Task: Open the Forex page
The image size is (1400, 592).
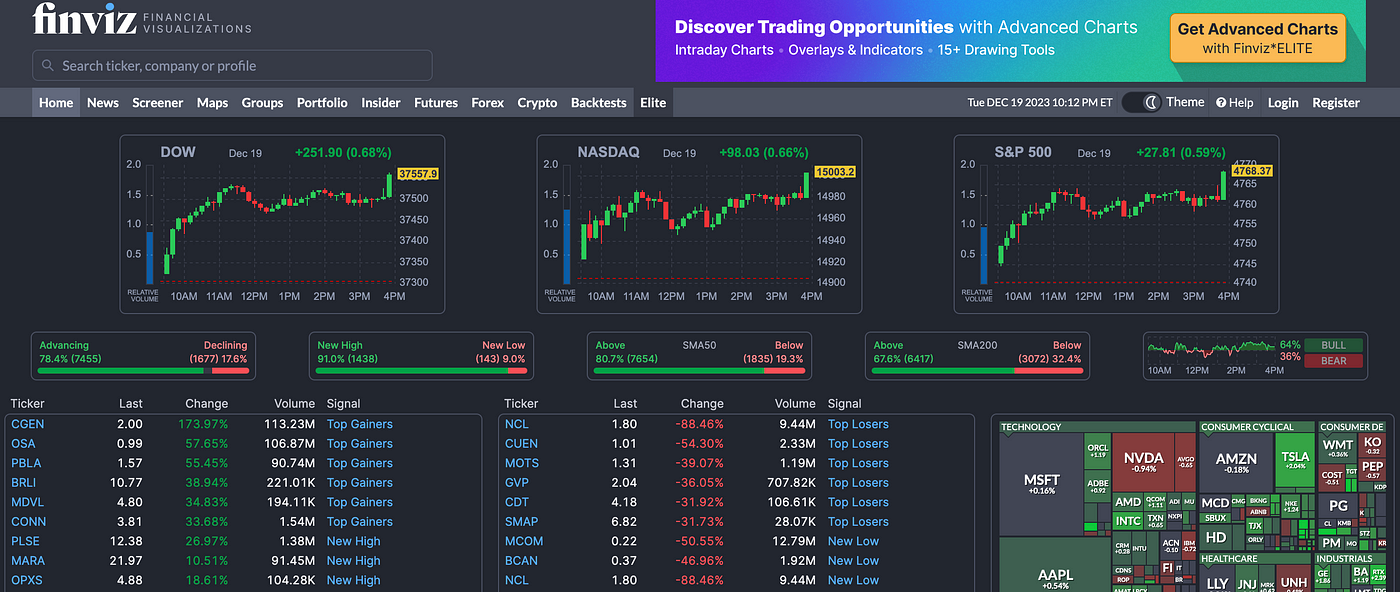Action: [488, 102]
